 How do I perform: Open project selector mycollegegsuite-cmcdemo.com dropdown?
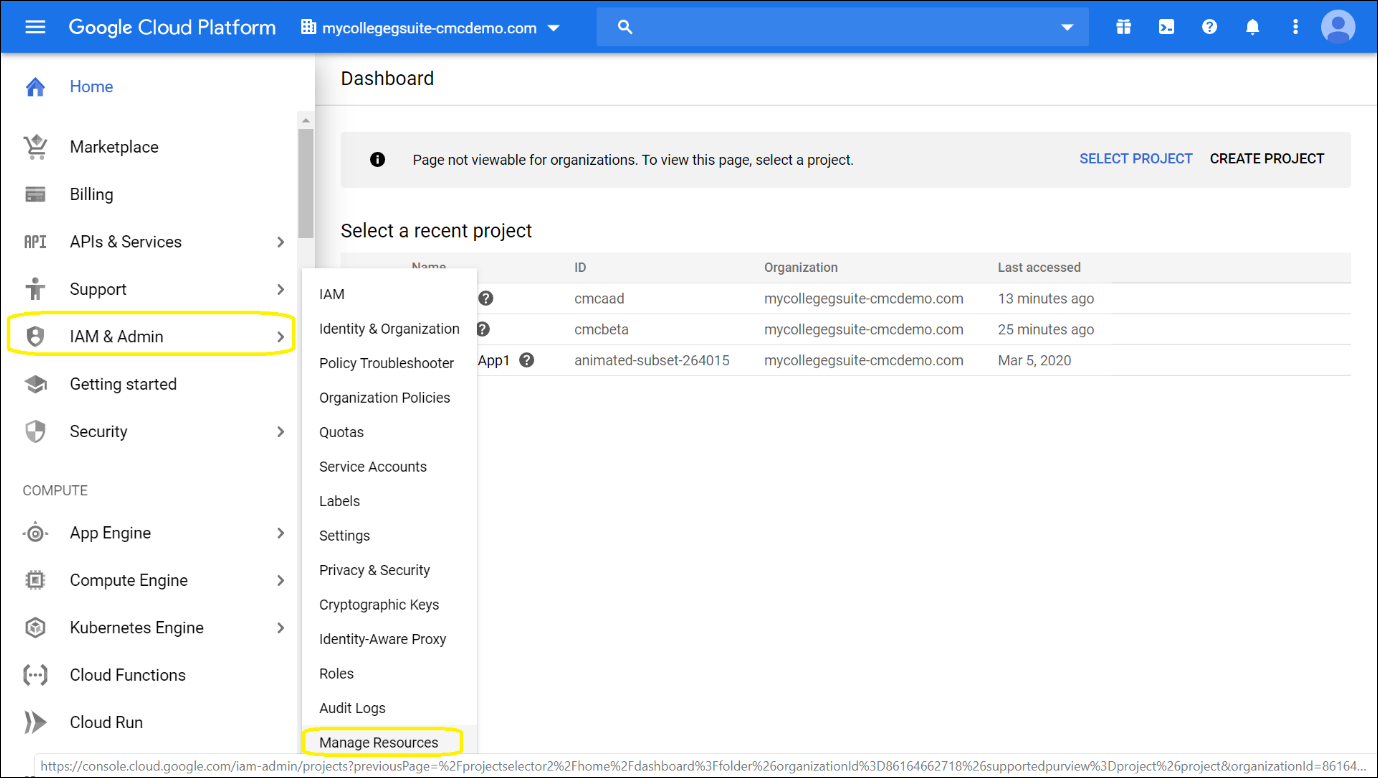pos(430,28)
